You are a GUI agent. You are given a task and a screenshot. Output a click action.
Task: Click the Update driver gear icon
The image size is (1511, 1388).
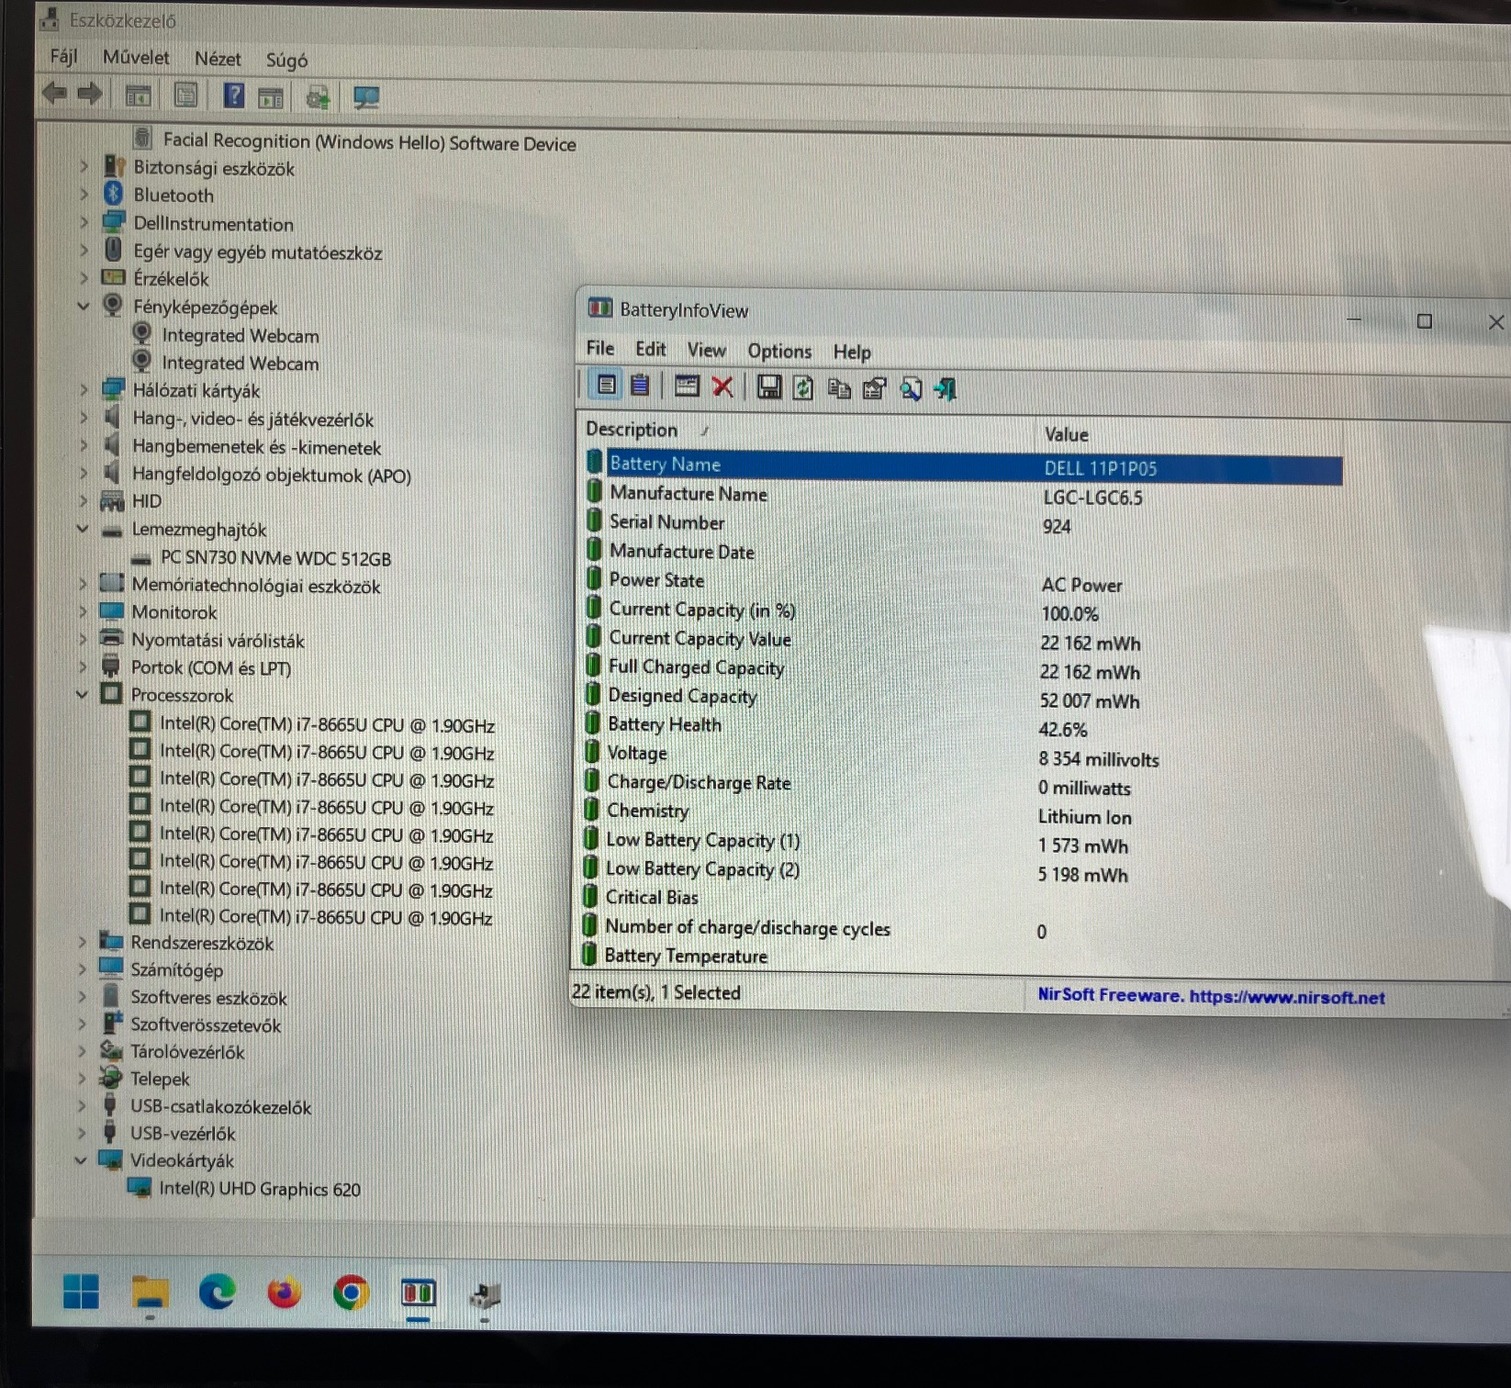coord(318,97)
